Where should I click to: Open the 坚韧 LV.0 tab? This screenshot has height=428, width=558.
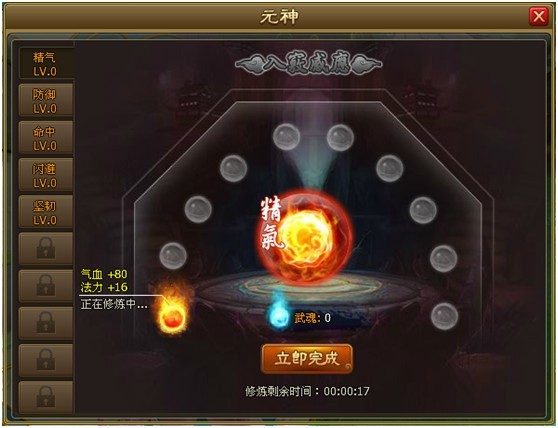[46, 212]
